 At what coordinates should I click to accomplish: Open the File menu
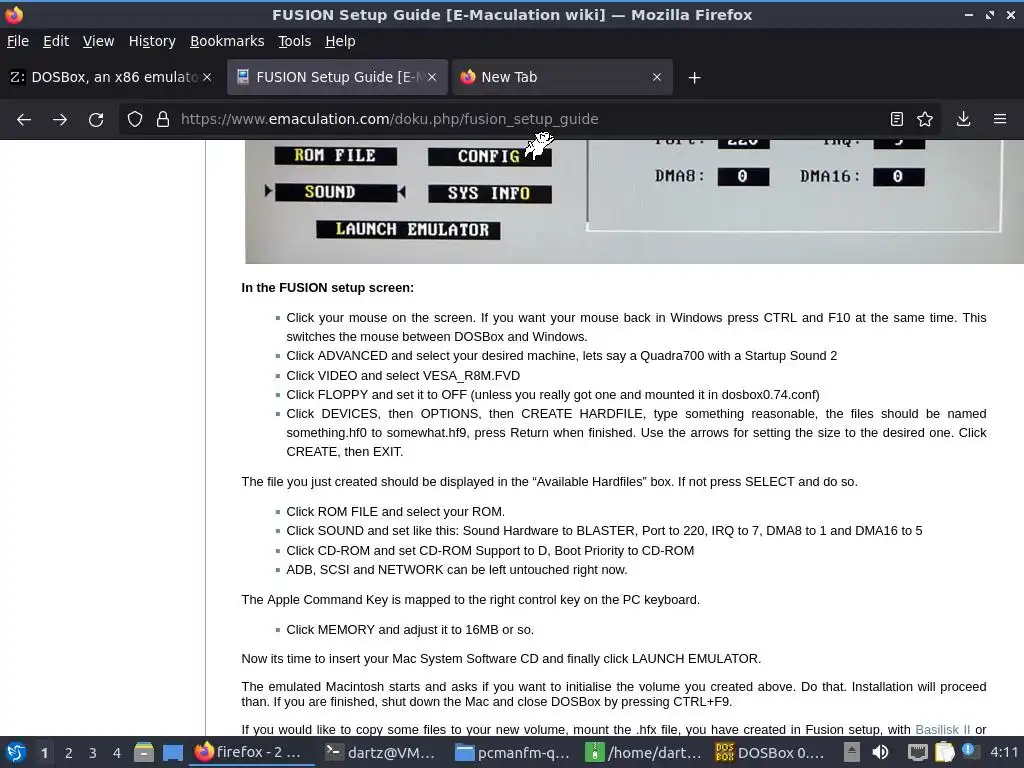[18, 41]
